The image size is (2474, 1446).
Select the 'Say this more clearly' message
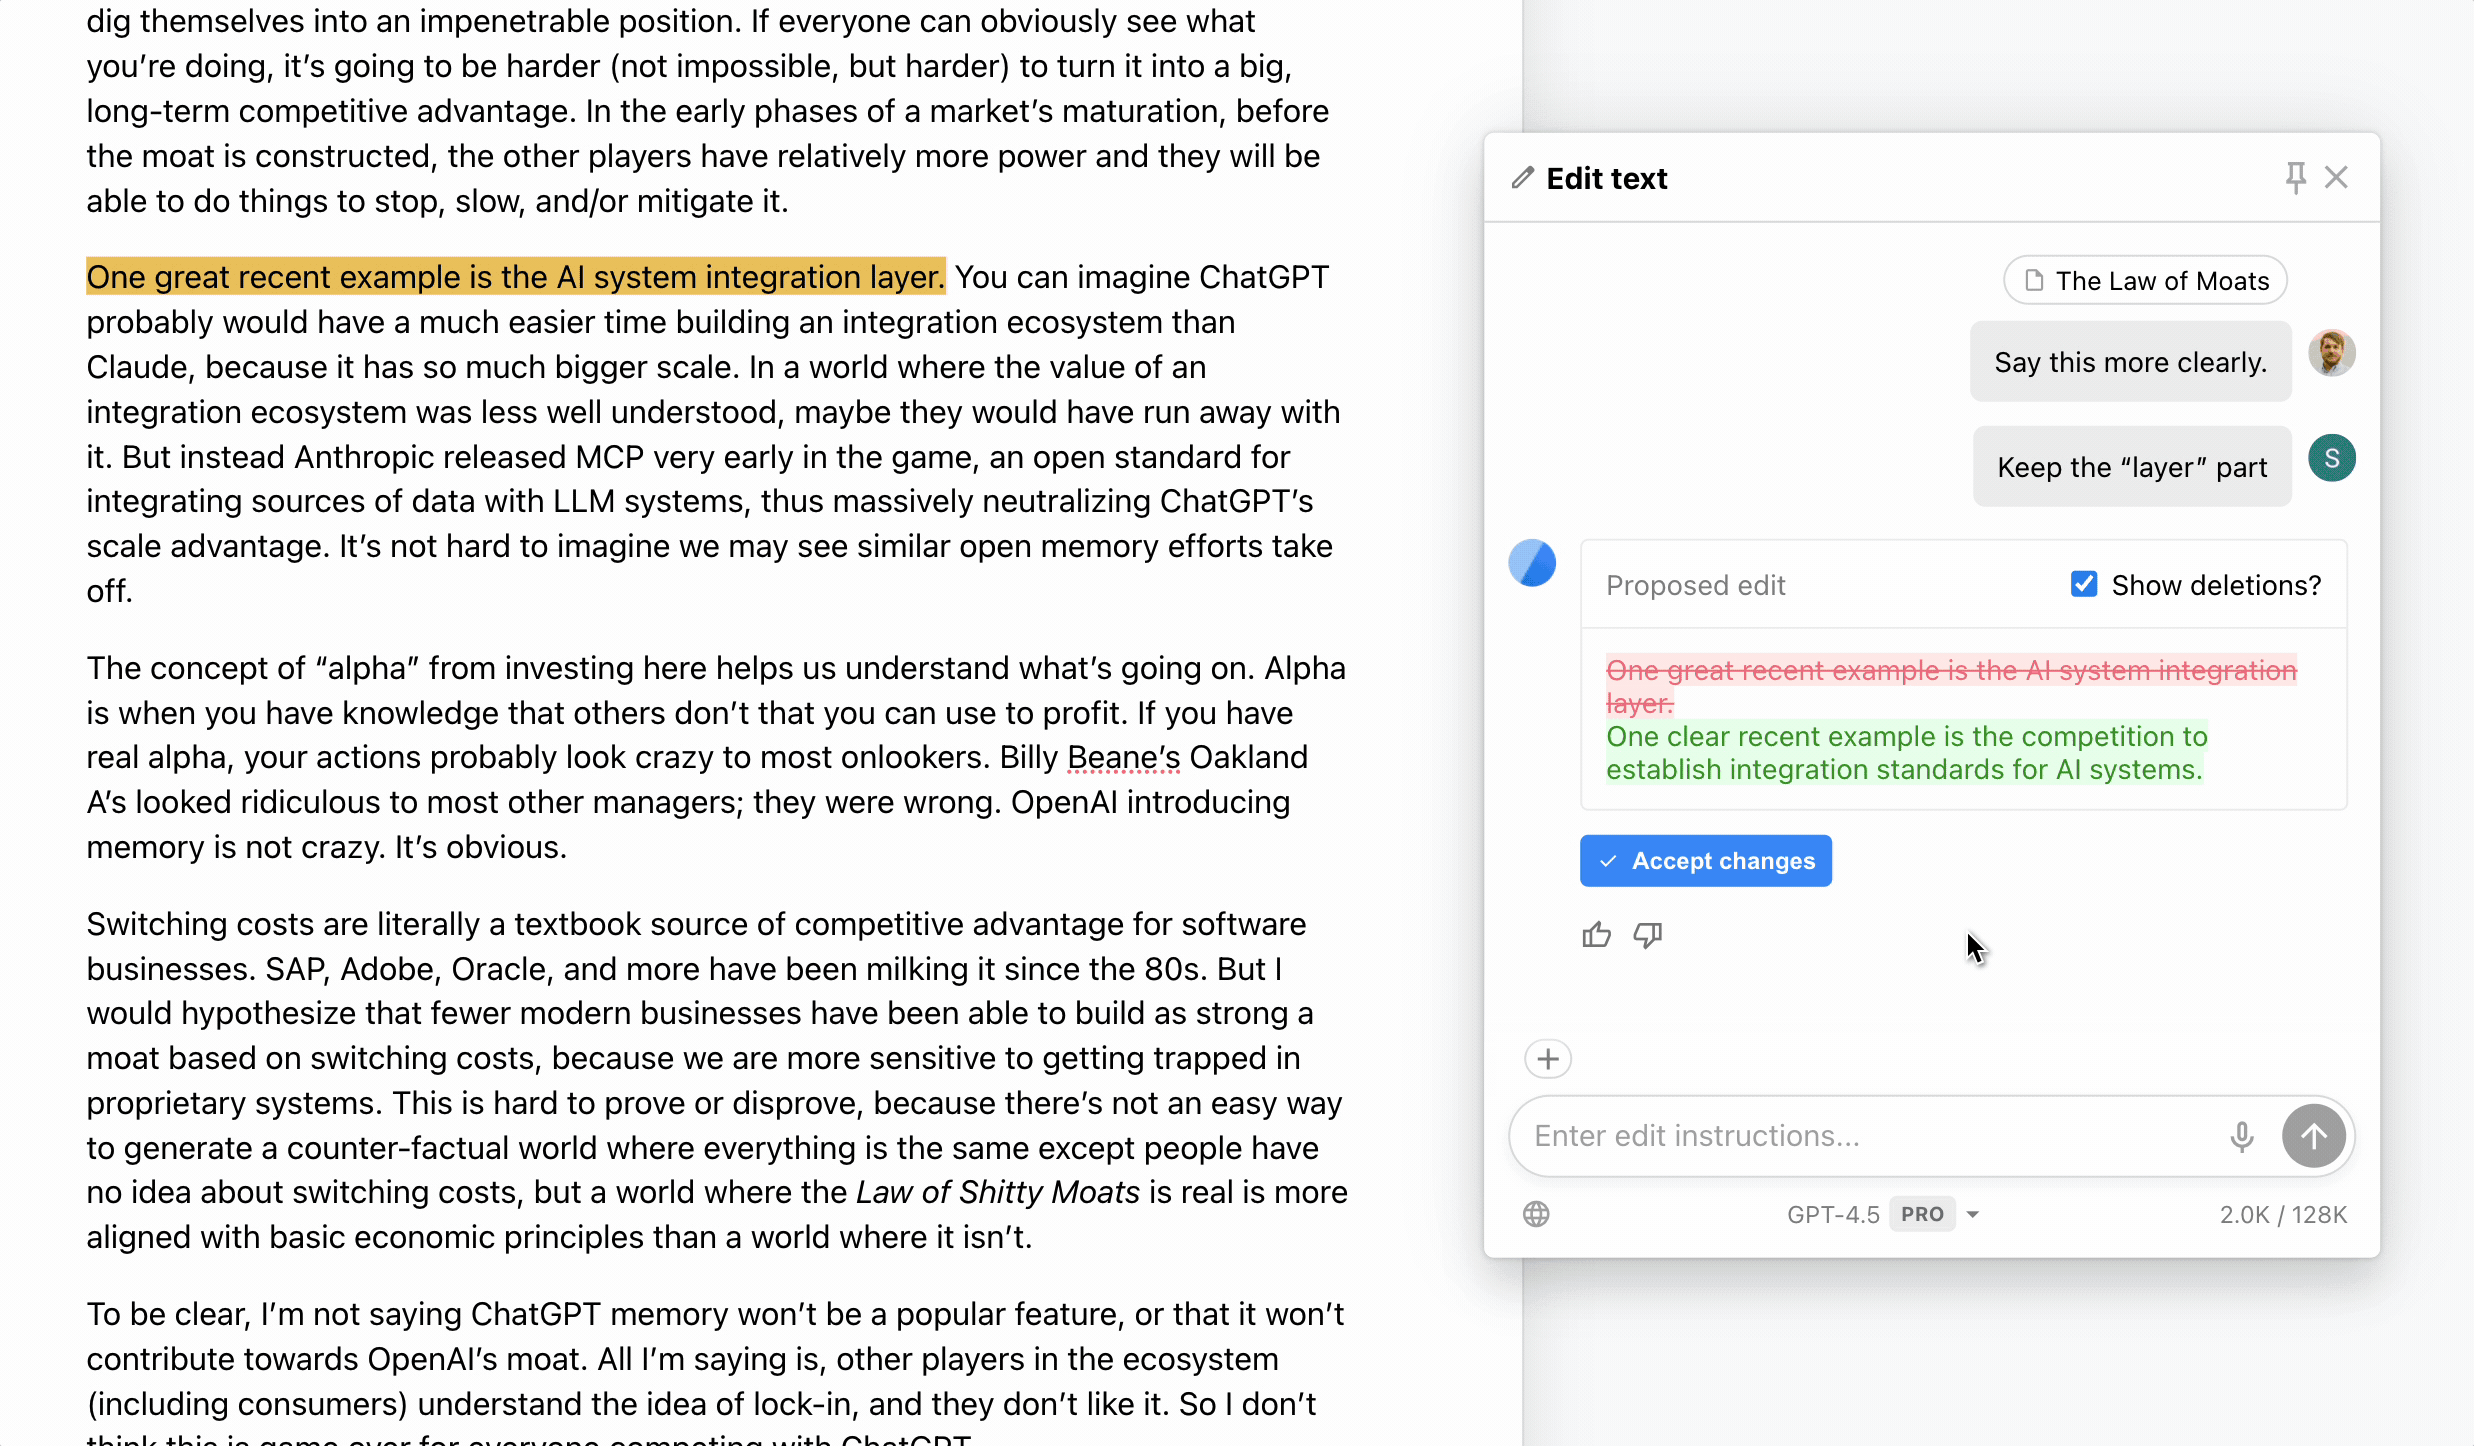click(2130, 362)
